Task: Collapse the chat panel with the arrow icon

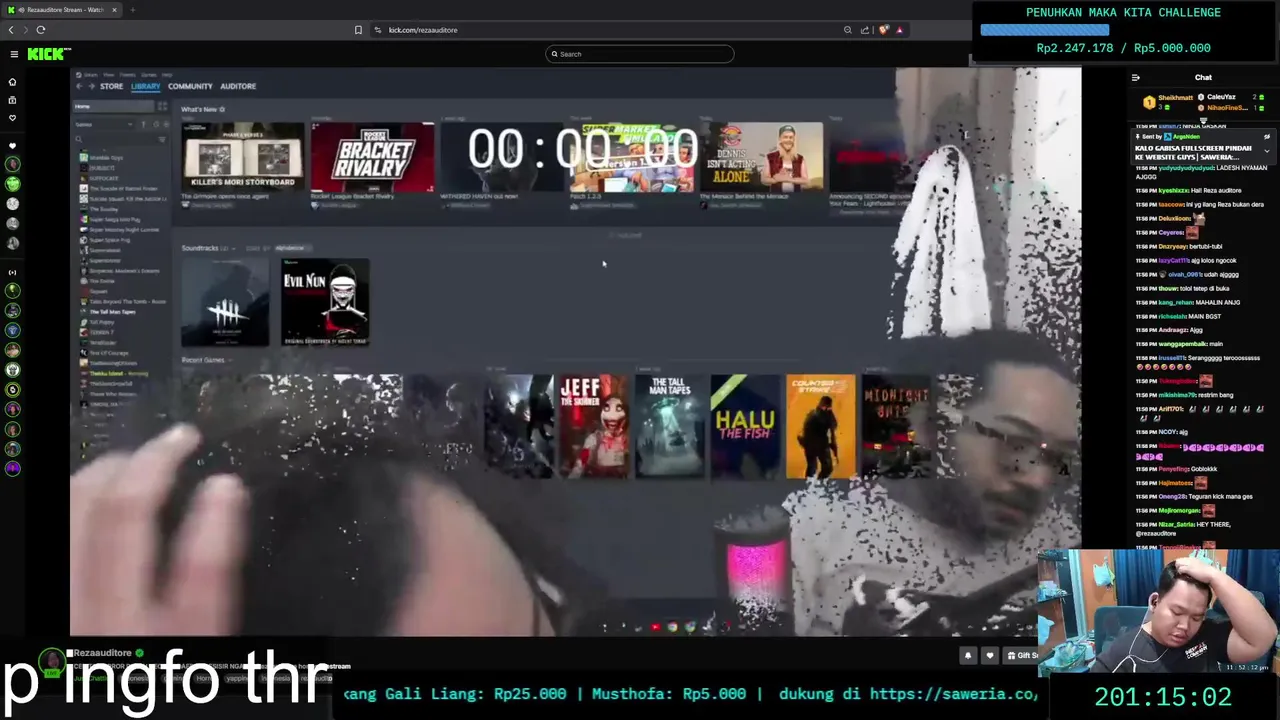Action: 1135,77
